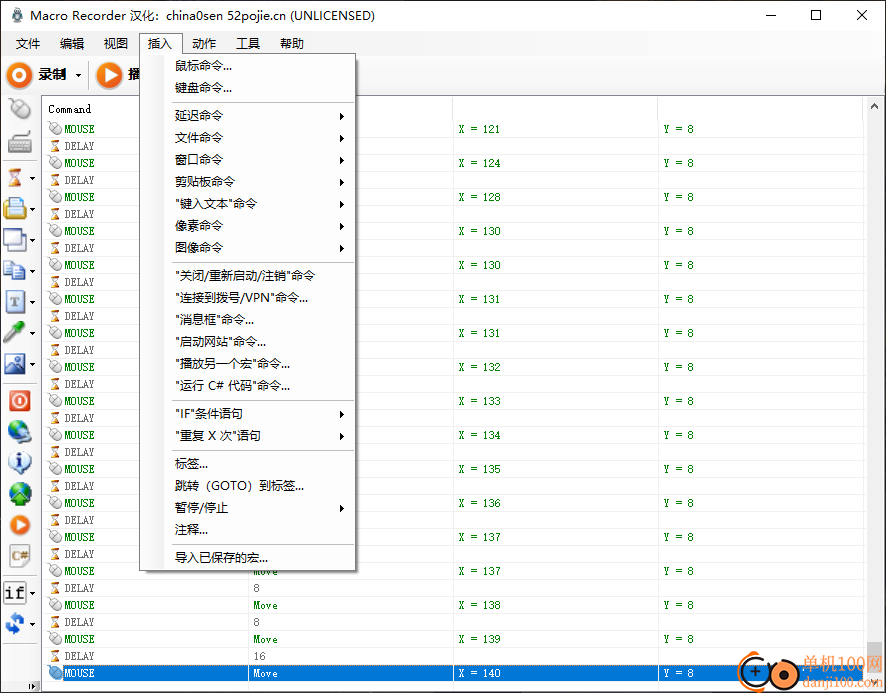Select the MOUSE row with X = 140

(454, 673)
